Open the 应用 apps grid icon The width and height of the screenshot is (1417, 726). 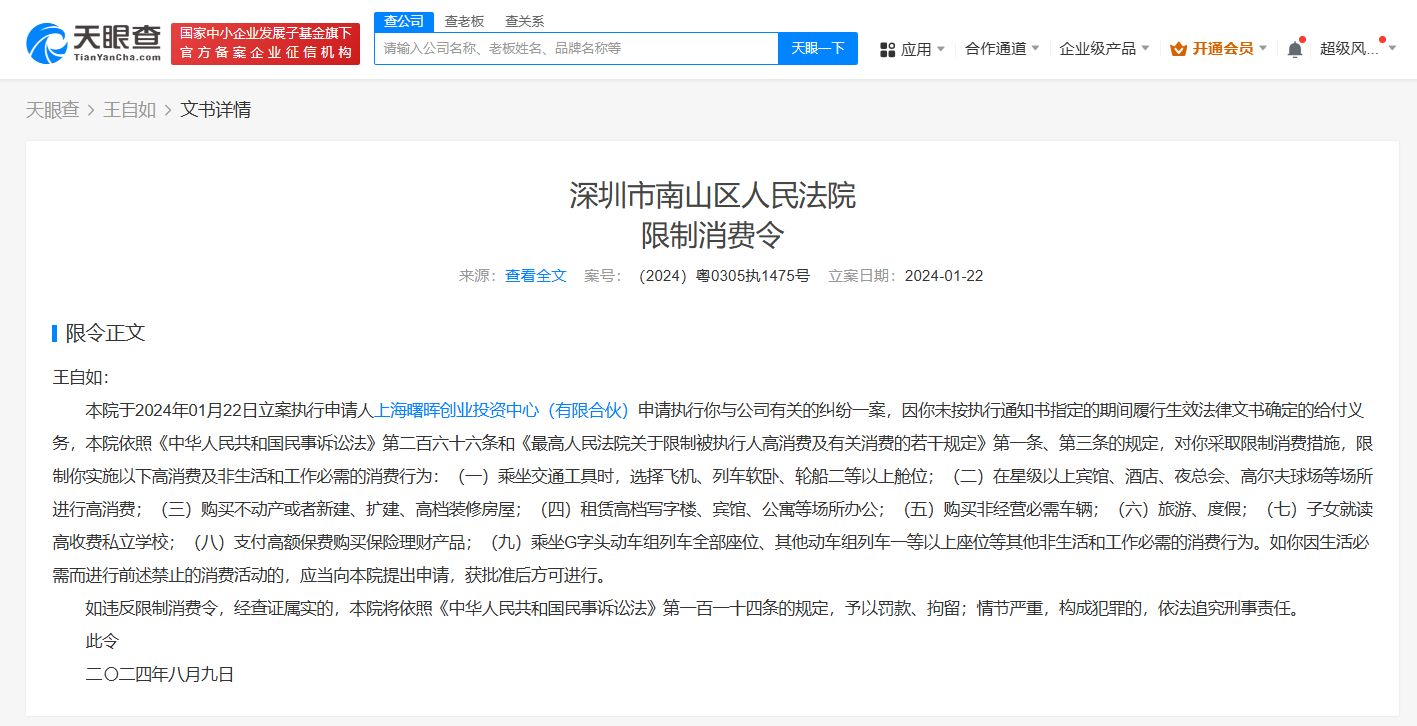pos(886,48)
